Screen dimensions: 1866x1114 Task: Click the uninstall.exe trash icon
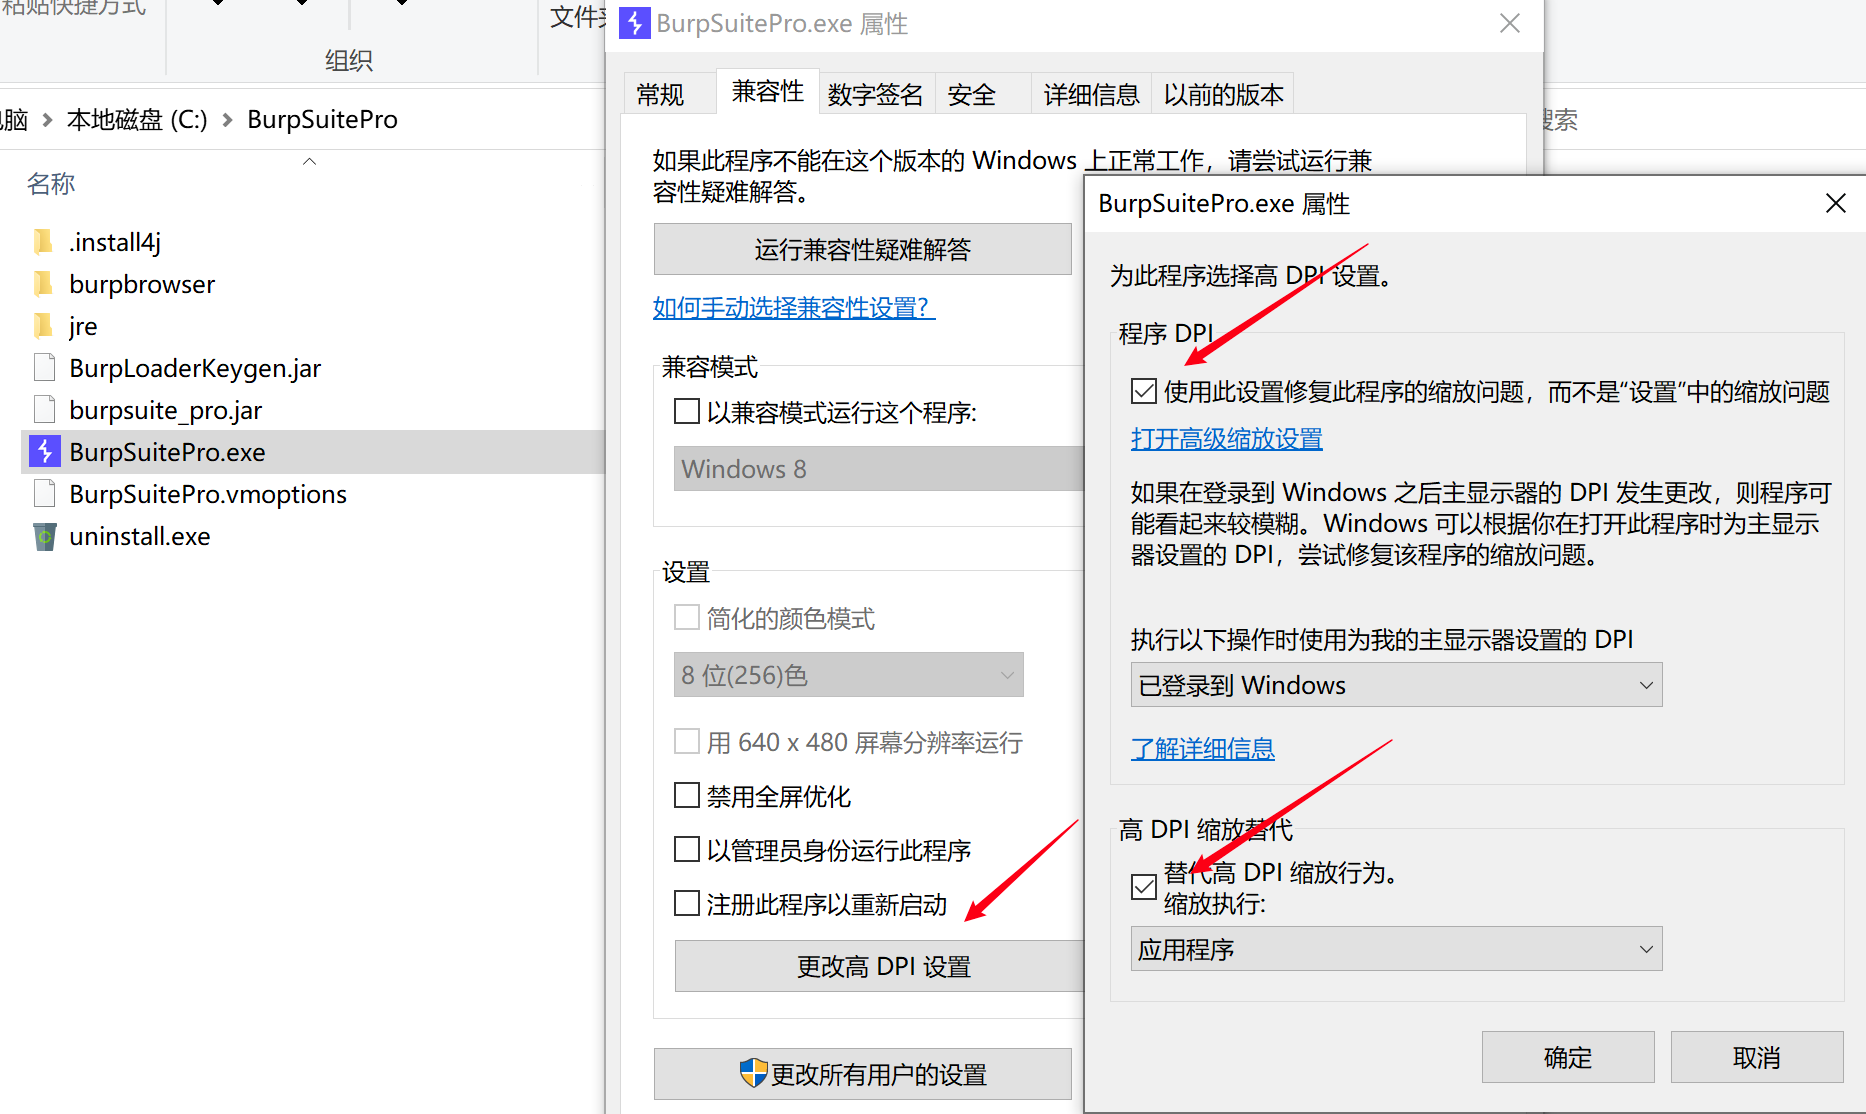44,536
